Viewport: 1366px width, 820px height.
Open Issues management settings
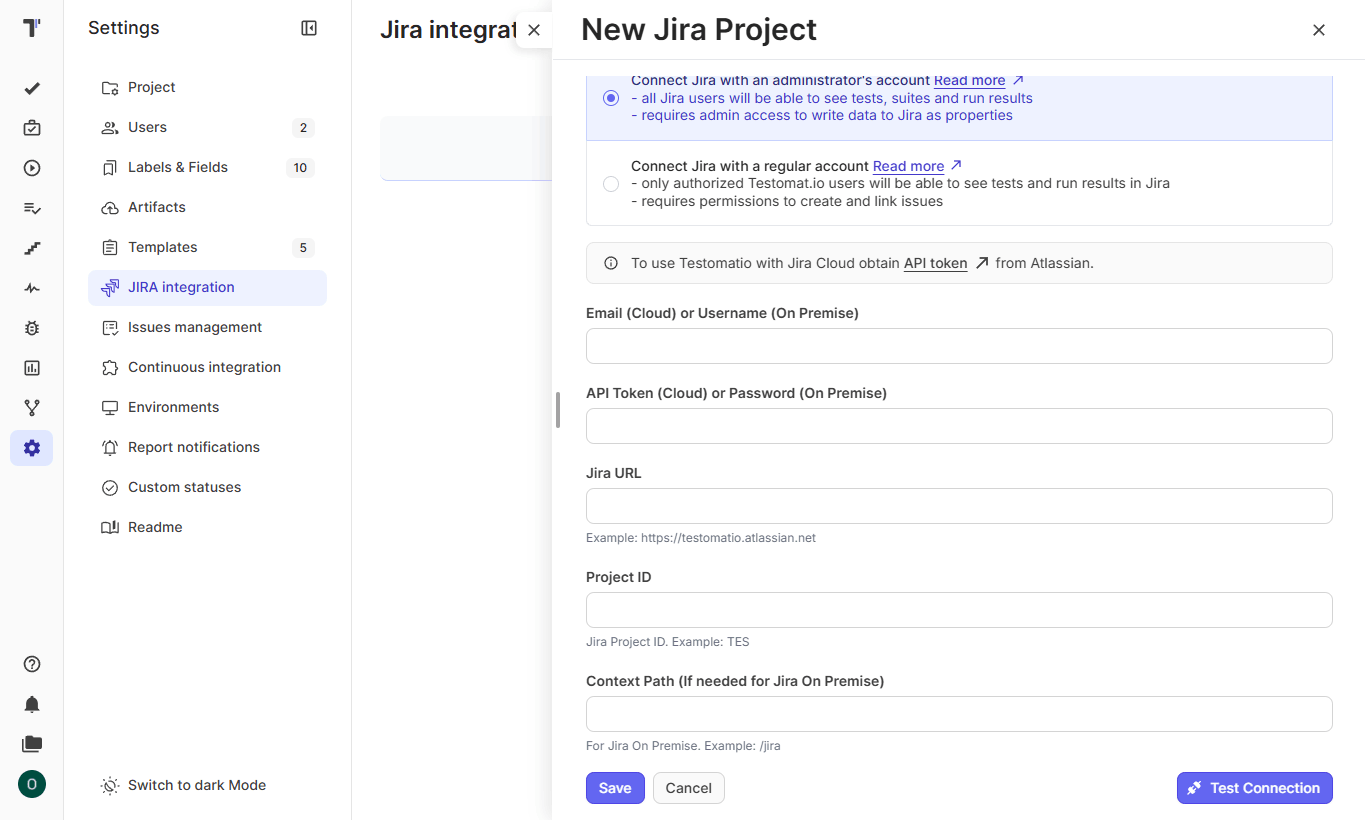pyautogui.click(x=207, y=328)
